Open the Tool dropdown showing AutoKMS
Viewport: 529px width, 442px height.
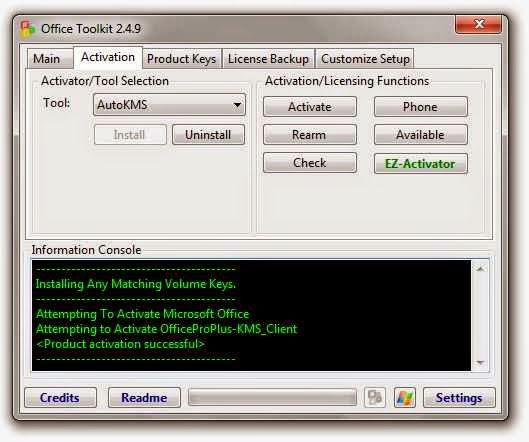click(169, 105)
